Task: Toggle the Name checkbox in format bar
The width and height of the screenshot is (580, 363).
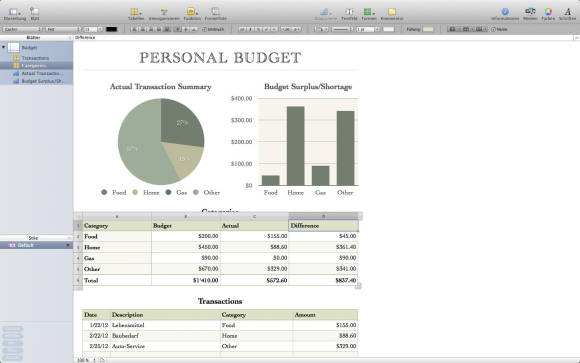Action: (493, 29)
